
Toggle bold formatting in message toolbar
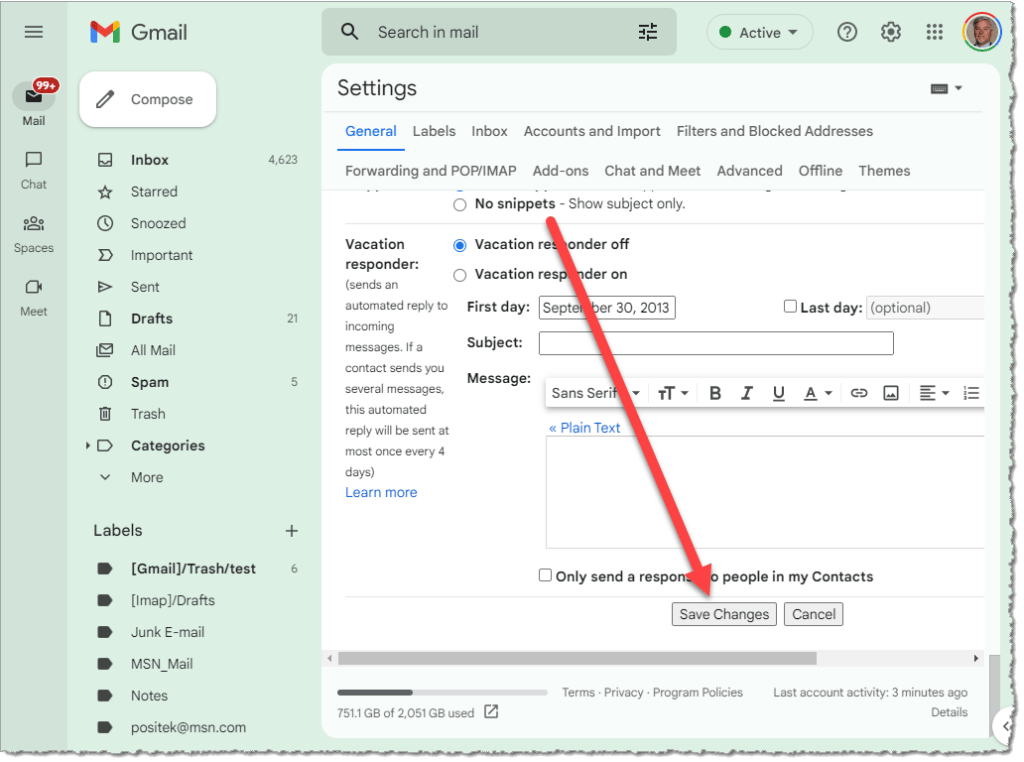(715, 393)
